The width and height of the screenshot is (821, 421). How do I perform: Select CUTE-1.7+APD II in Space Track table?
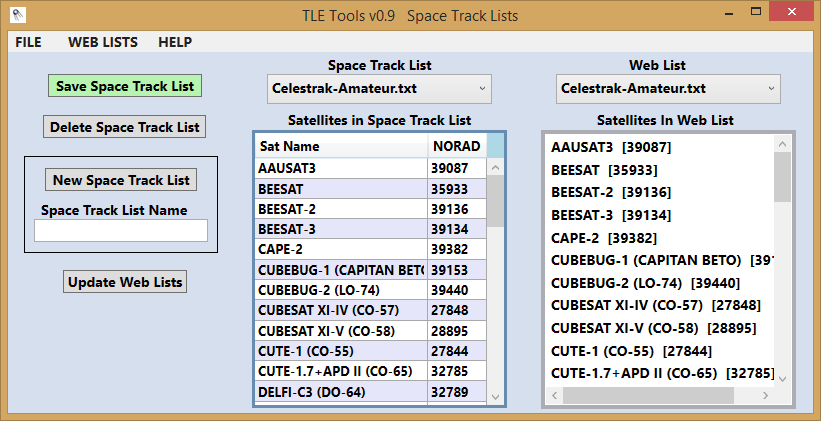pos(371,371)
